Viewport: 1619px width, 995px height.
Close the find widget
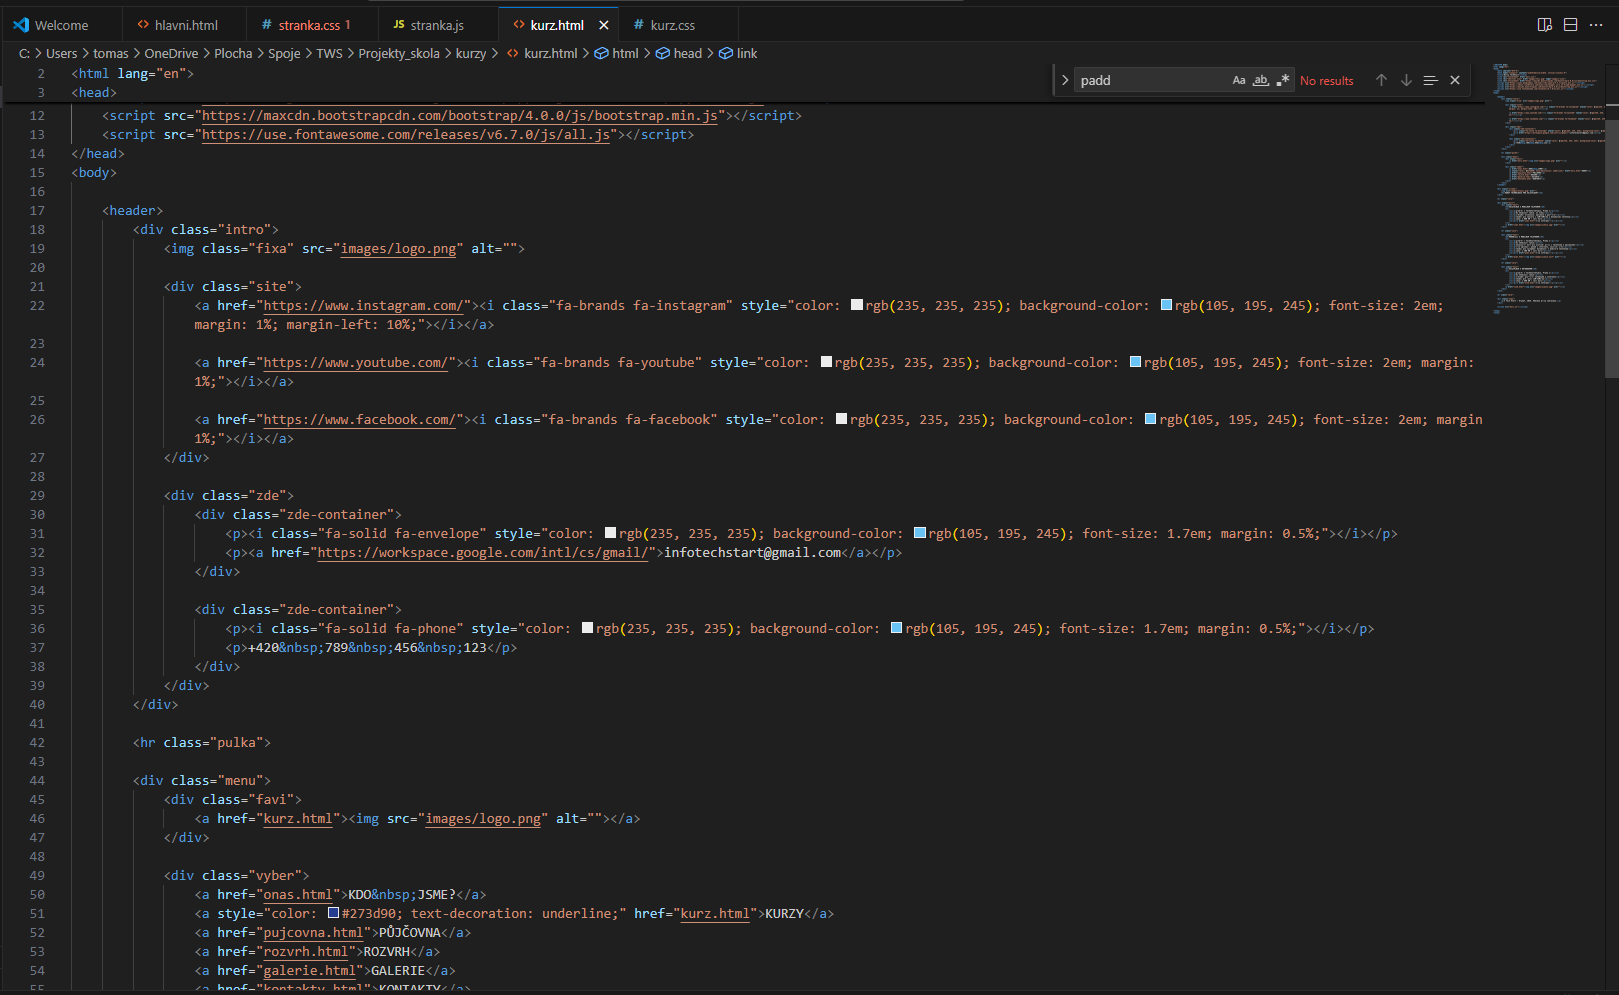pos(1455,80)
